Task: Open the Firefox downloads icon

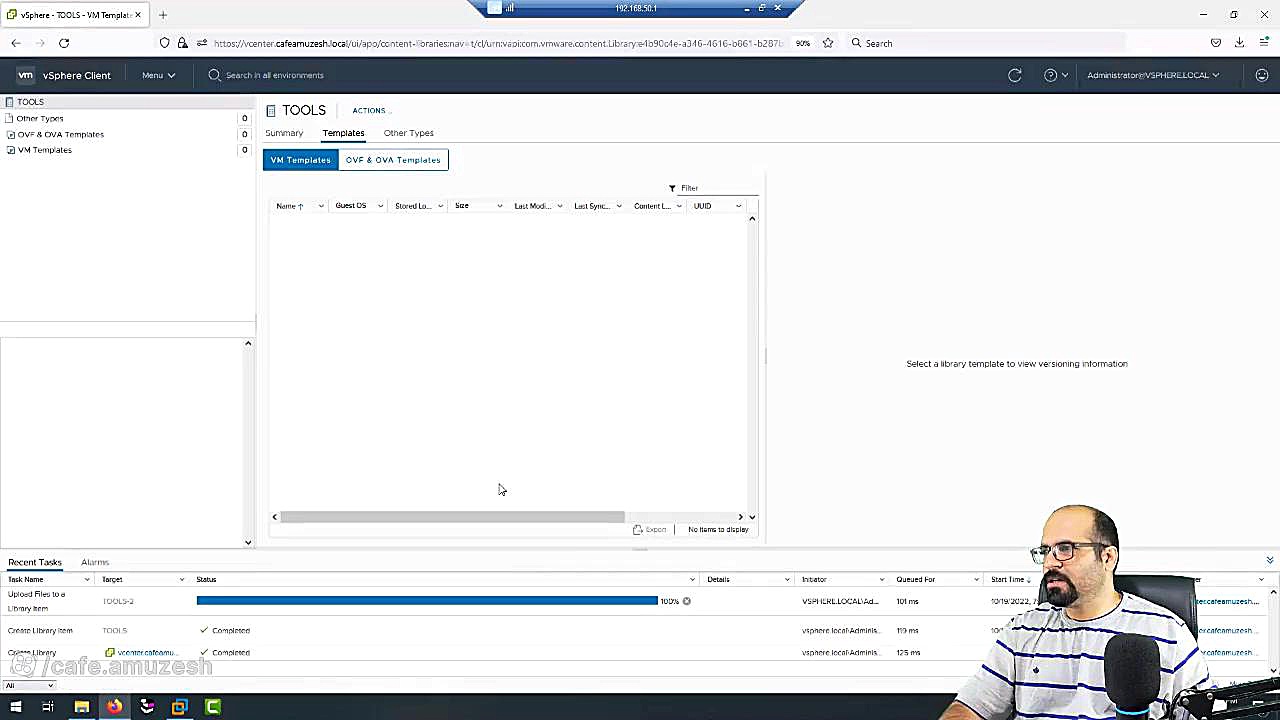Action: click(x=1239, y=43)
